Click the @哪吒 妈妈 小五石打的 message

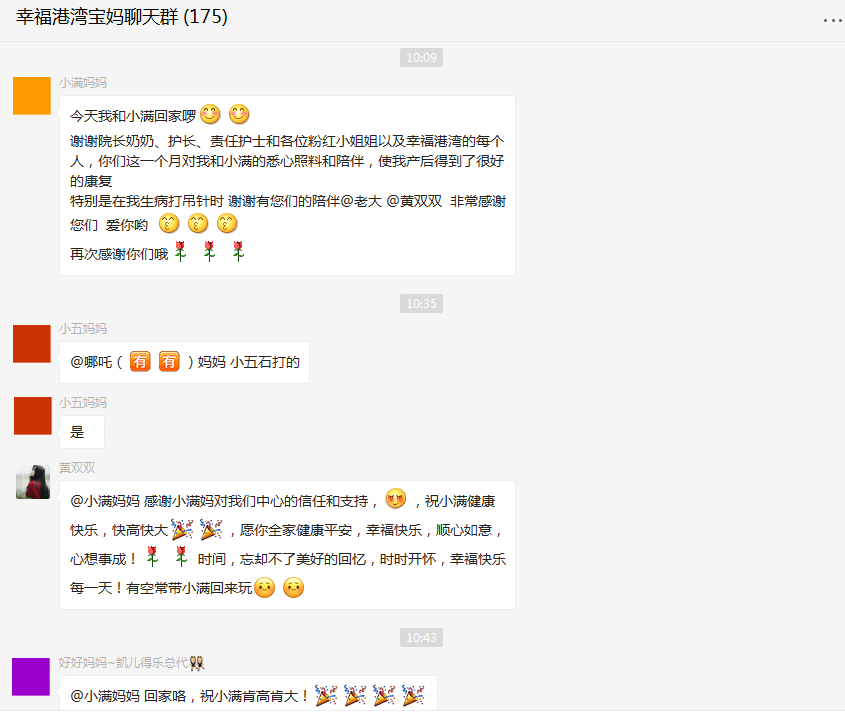coord(184,362)
